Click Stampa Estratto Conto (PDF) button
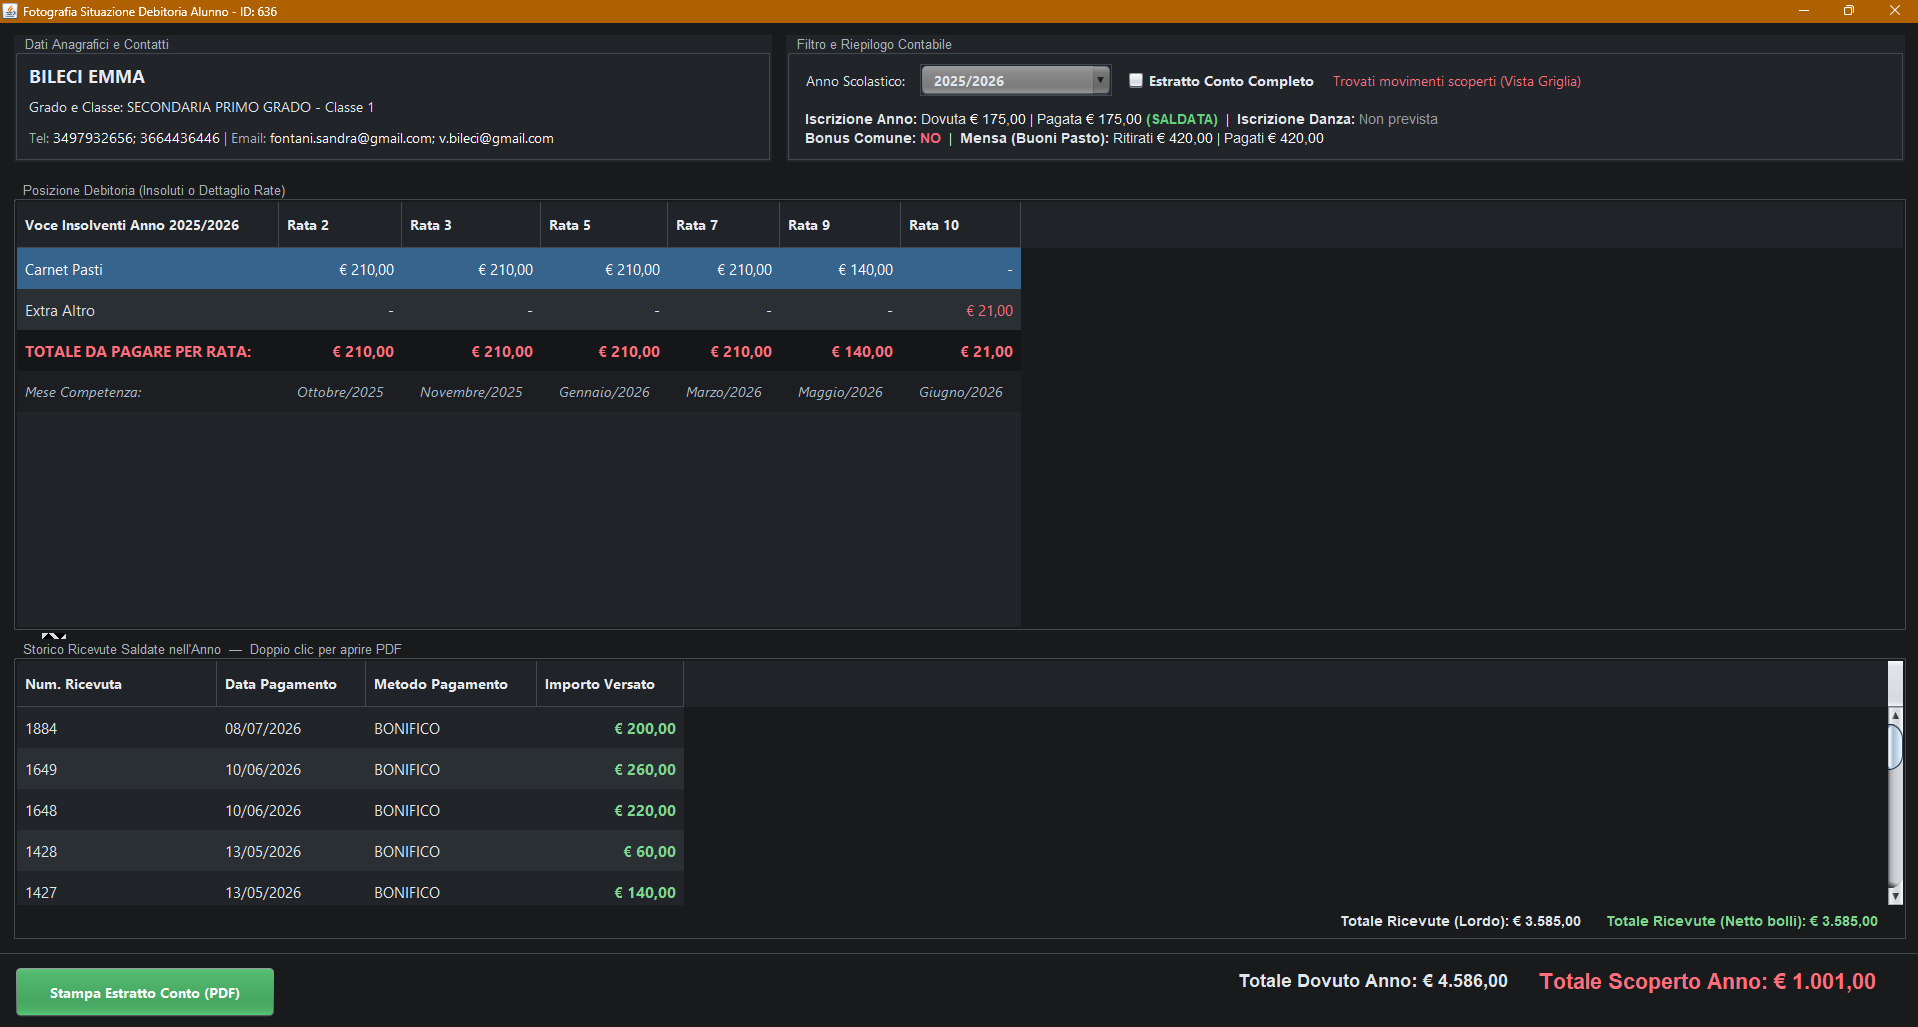Viewport: 1918px width, 1027px height. 145,992
